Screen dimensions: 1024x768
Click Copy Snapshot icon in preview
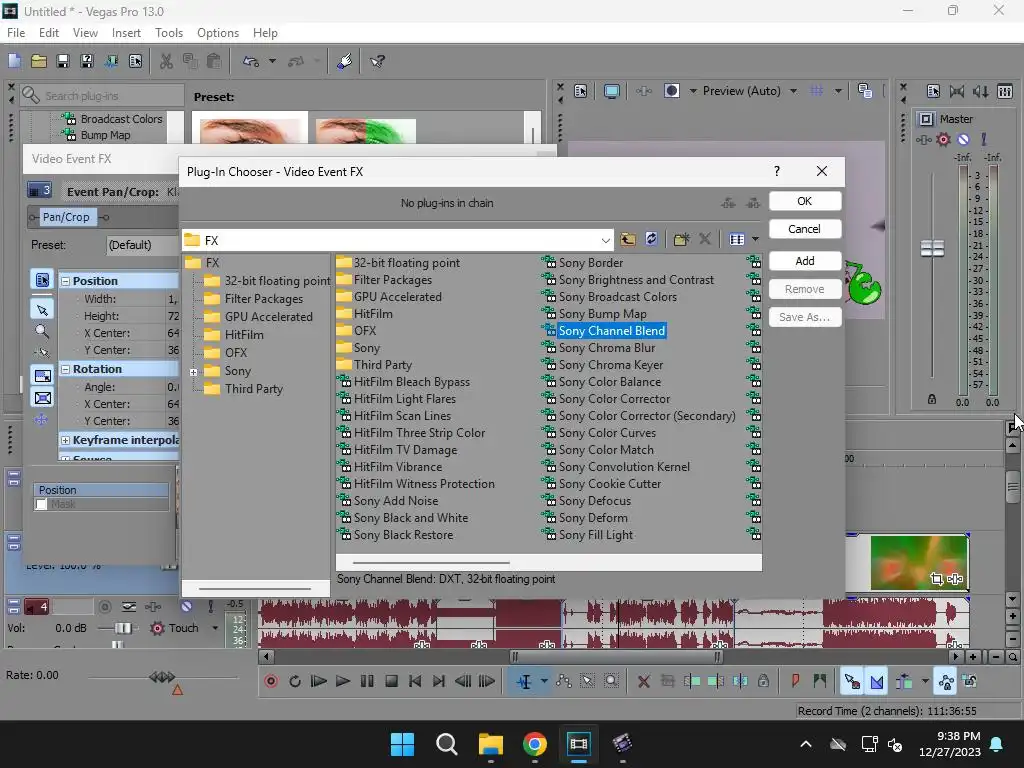point(865,91)
